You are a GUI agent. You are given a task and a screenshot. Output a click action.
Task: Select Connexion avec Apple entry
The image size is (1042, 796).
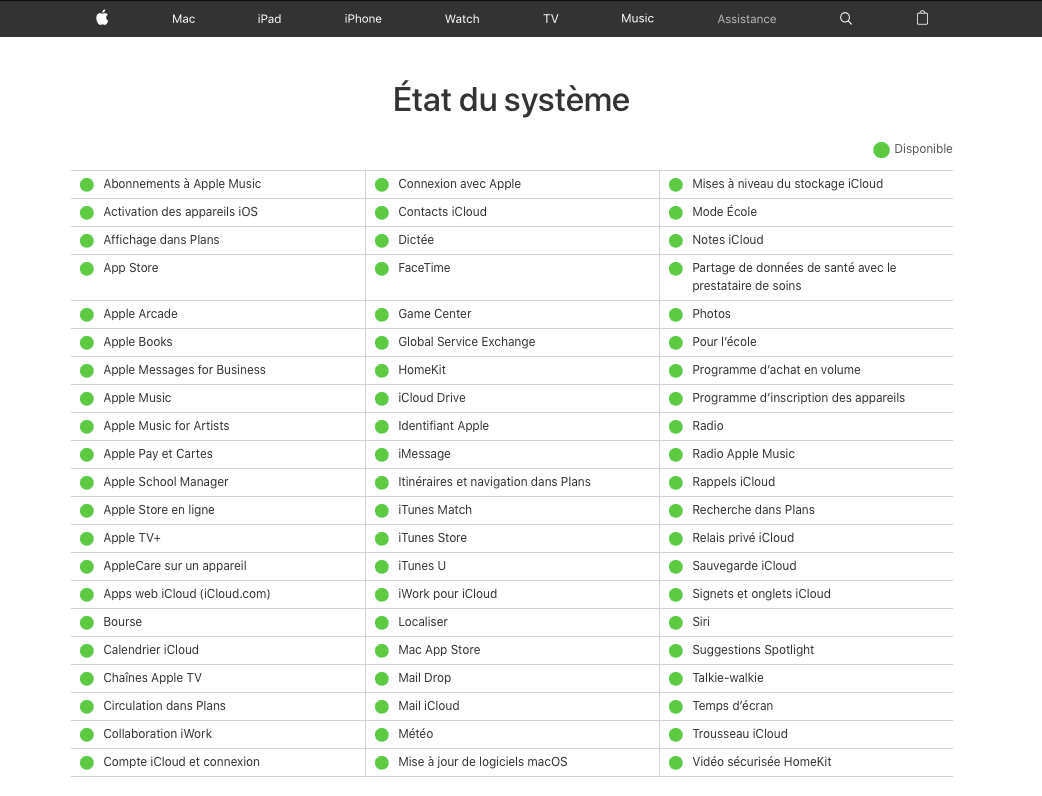459,184
